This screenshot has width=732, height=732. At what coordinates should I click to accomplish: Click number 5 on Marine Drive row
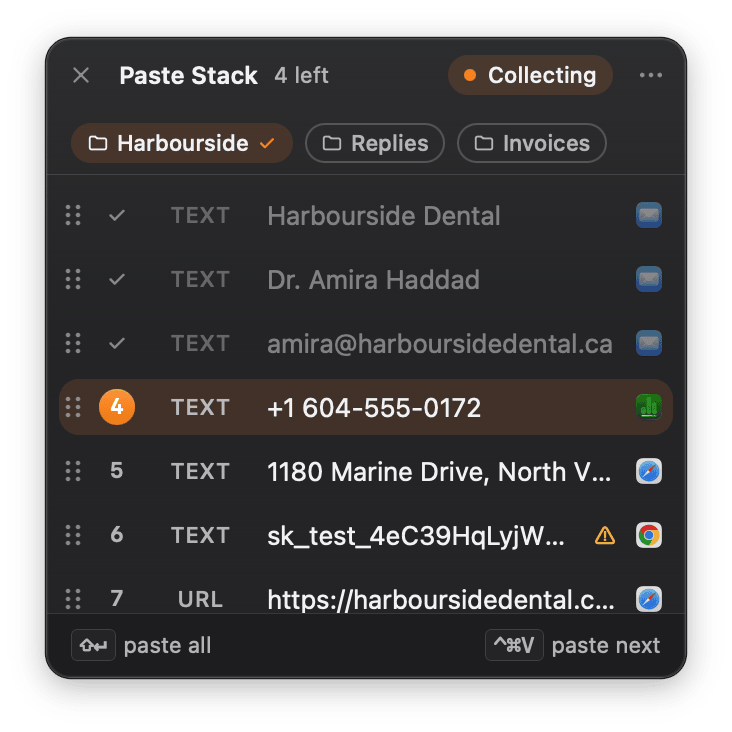[117, 471]
